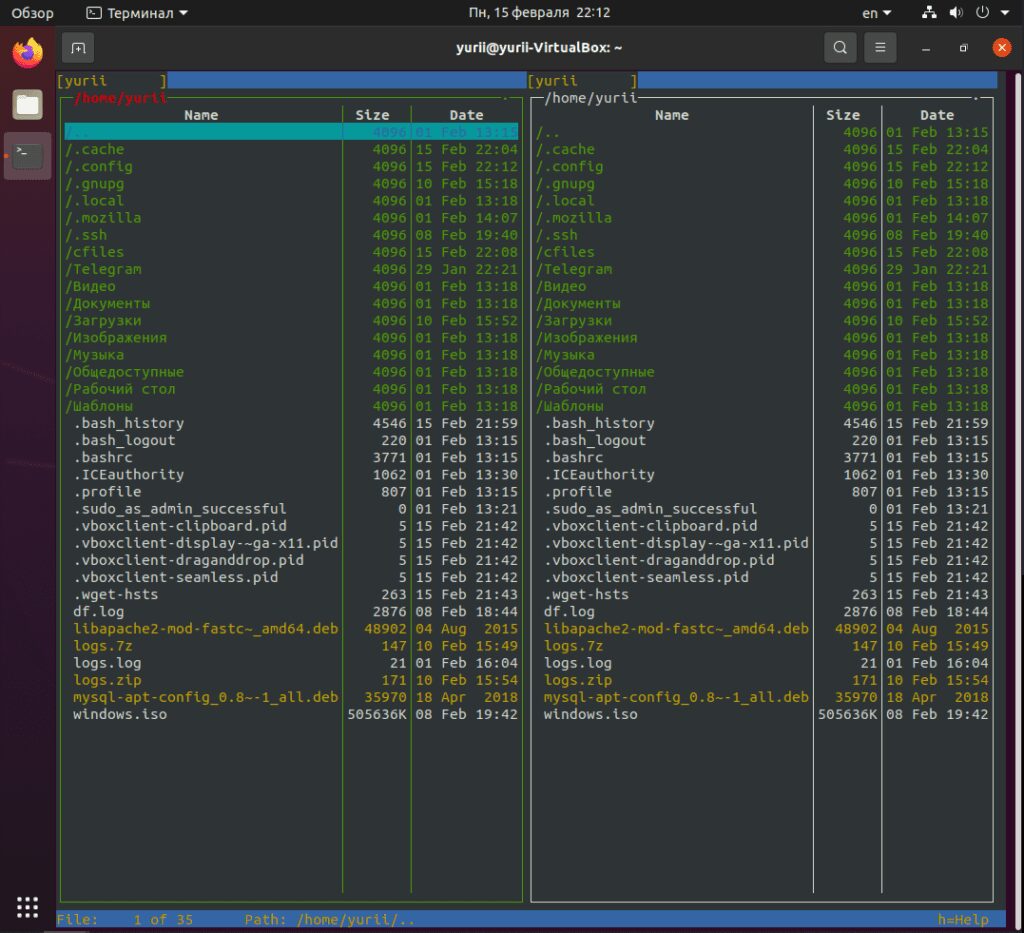Select the yurii tab in right pane
Screen dimensions: 1024x933
(x=581, y=81)
